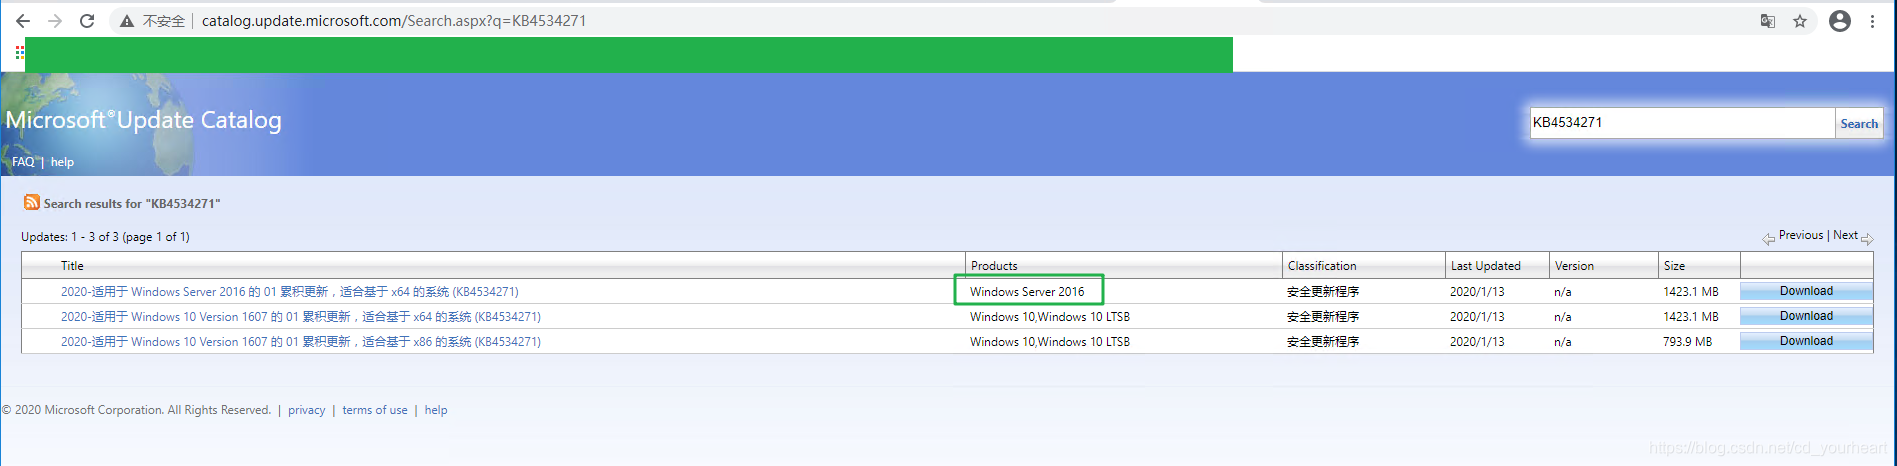The image size is (1897, 466).
Task: Sort by the Title column header
Action: click(x=72, y=266)
